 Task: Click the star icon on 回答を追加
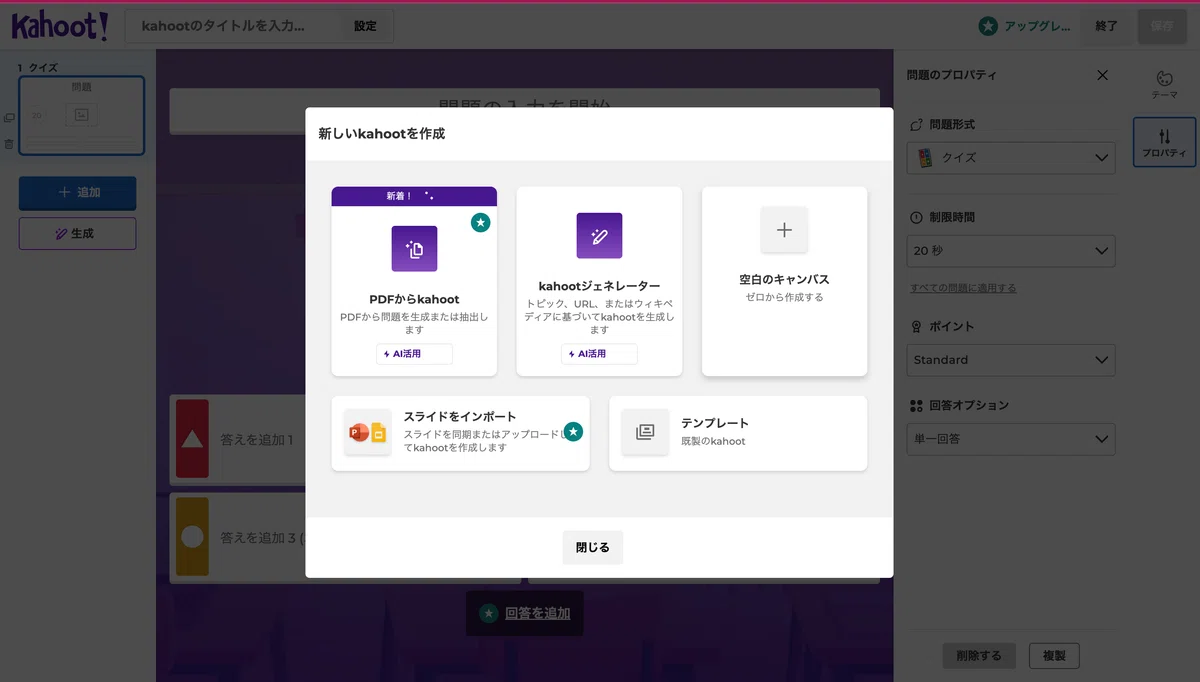pos(488,614)
